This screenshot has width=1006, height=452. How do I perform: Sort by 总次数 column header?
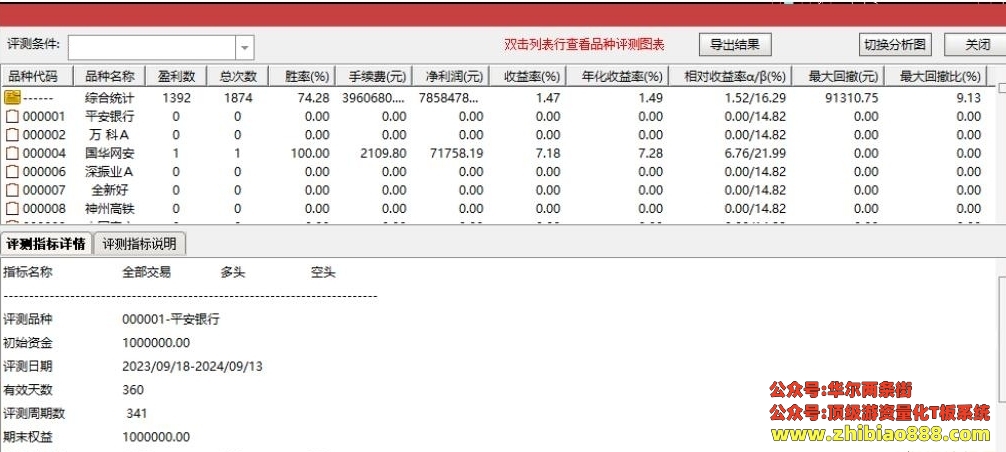(x=238, y=76)
